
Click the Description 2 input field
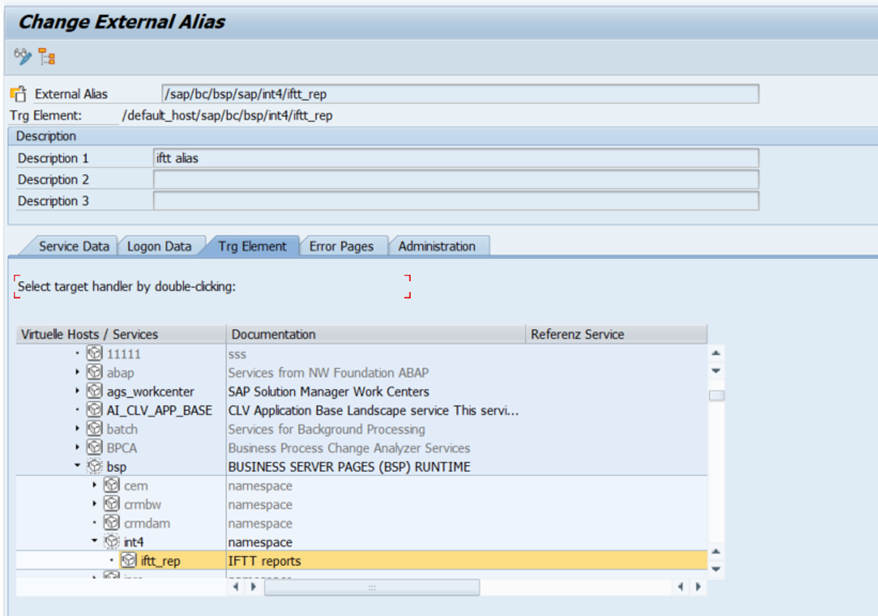pyautogui.click(x=455, y=180)
